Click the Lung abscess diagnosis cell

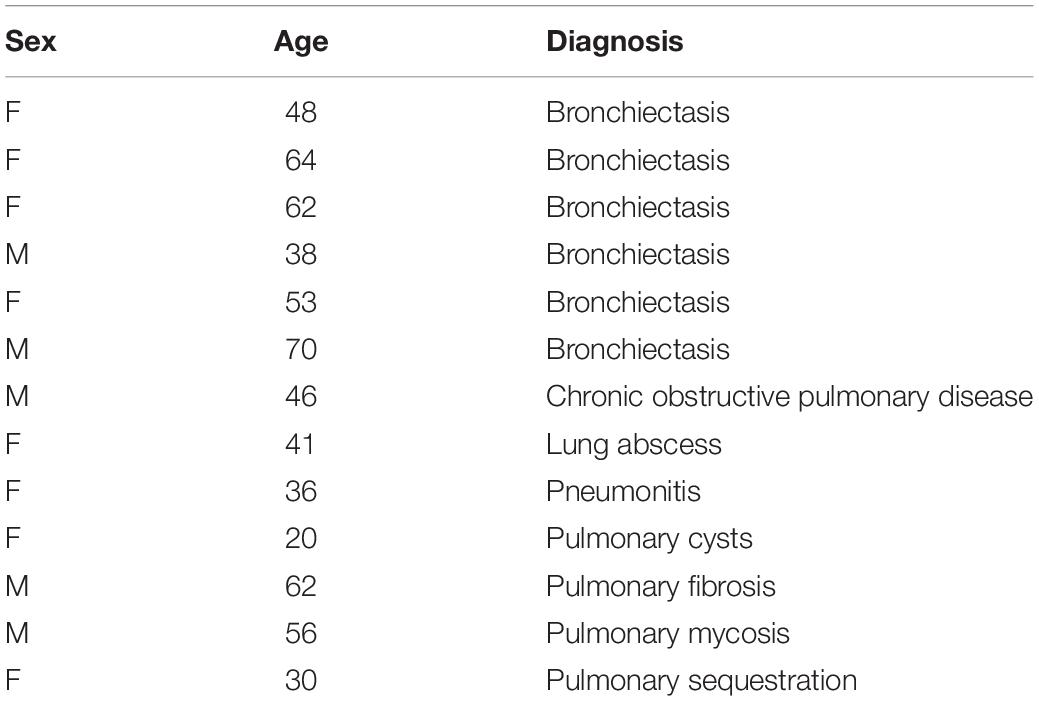[x=633, y=445]
